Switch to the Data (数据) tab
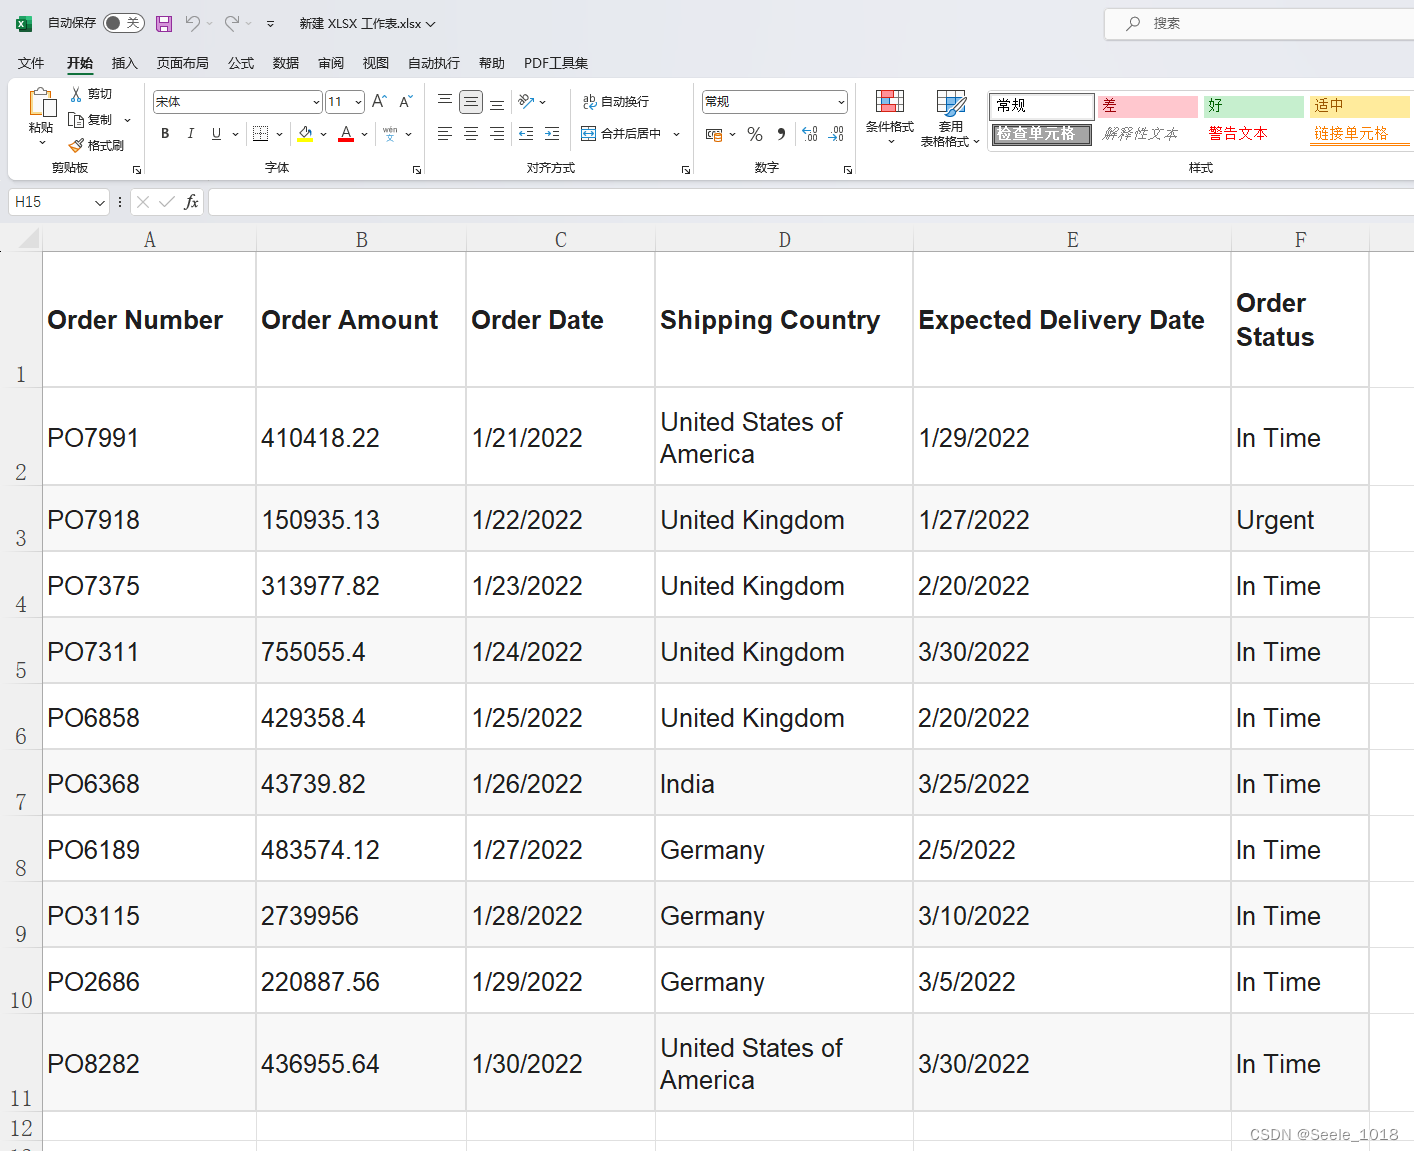Image resolution: width=1414 pixels, height=1151 pixels. click(286, 63)
